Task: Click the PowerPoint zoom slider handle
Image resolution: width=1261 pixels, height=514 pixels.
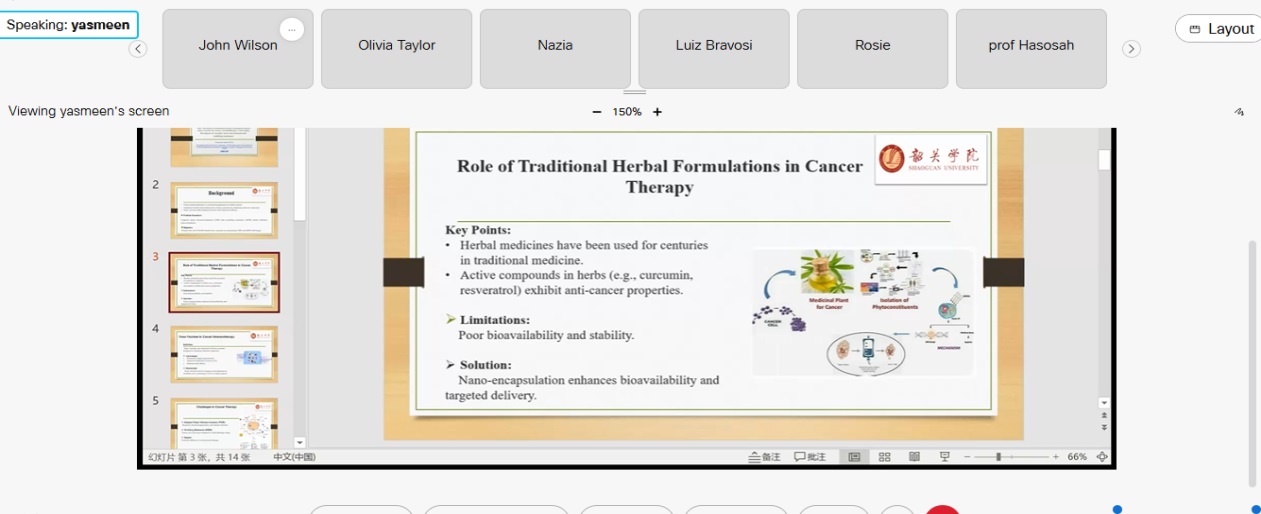Action: pyautogui.click(x=999, y=457)
